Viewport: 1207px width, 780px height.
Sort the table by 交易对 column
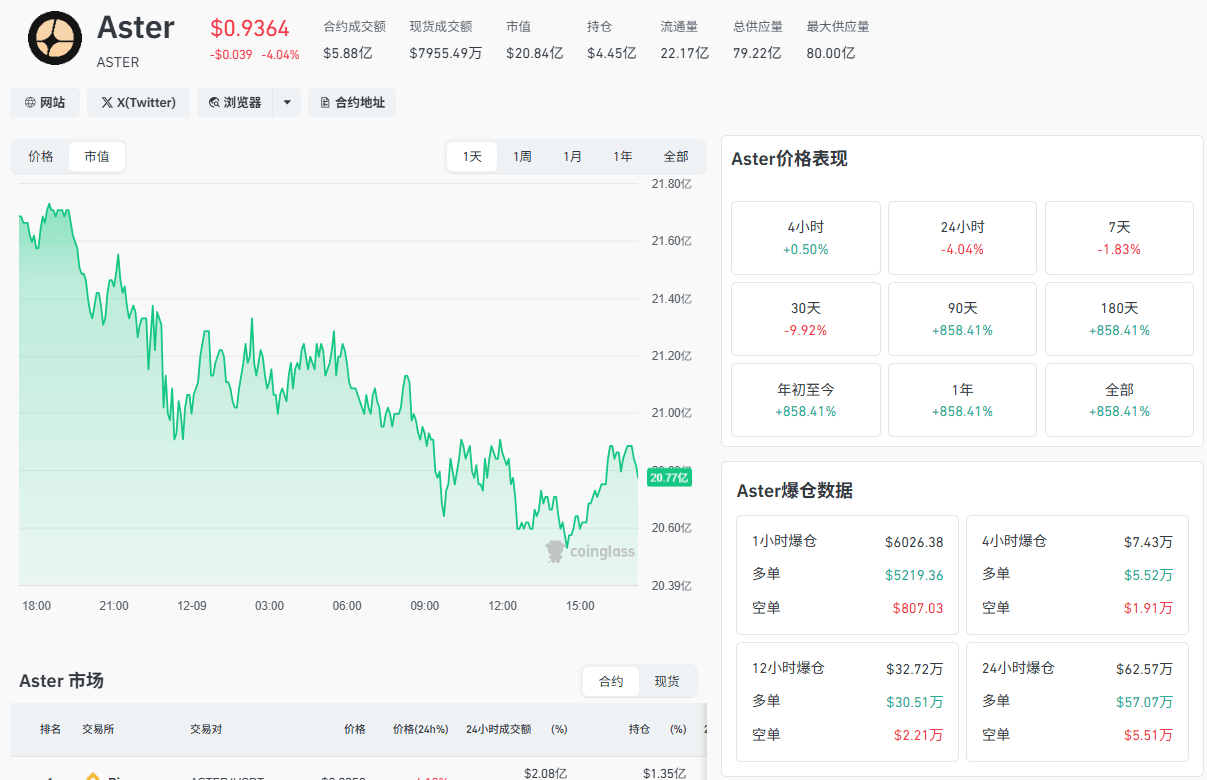pos(206,729)
